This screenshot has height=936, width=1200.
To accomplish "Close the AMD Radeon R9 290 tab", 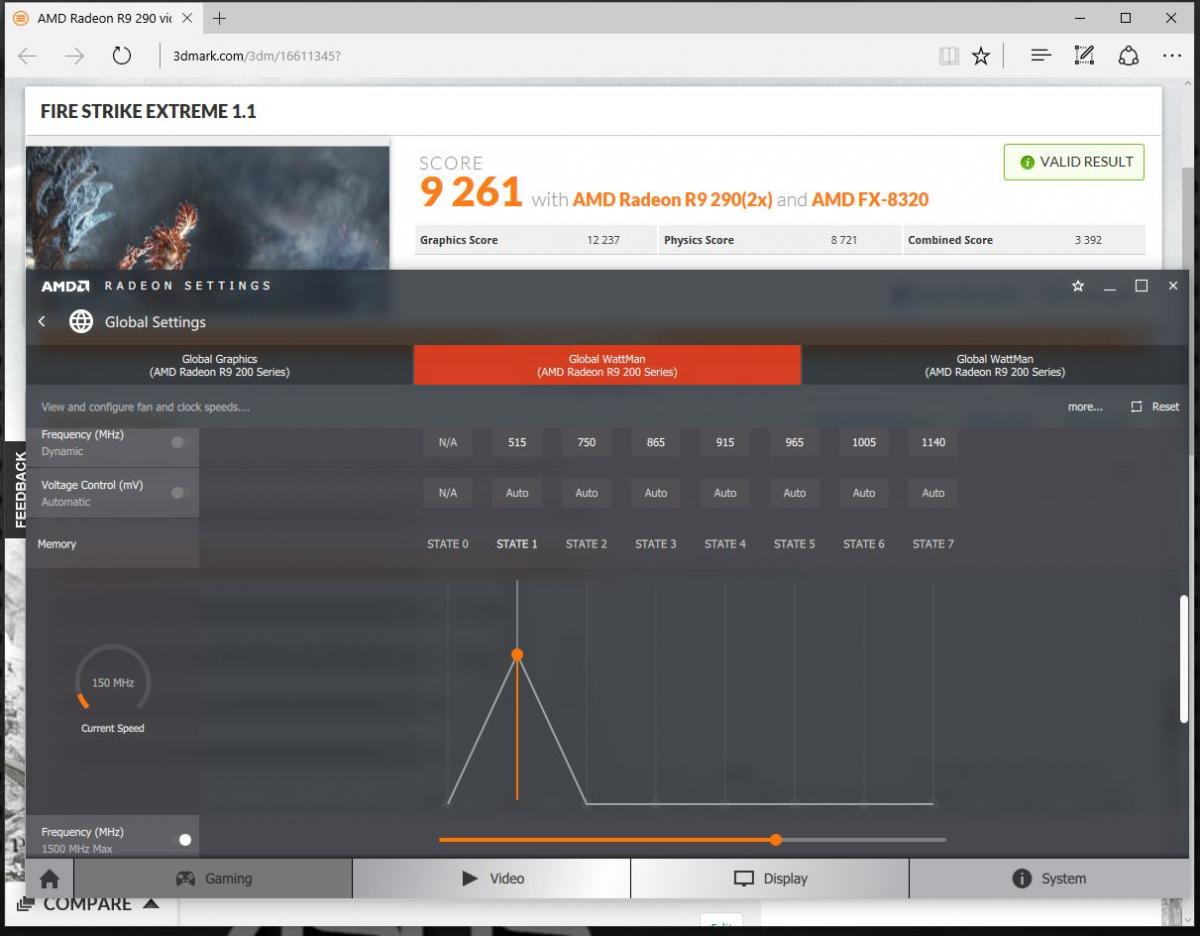I will coord(187,18).
